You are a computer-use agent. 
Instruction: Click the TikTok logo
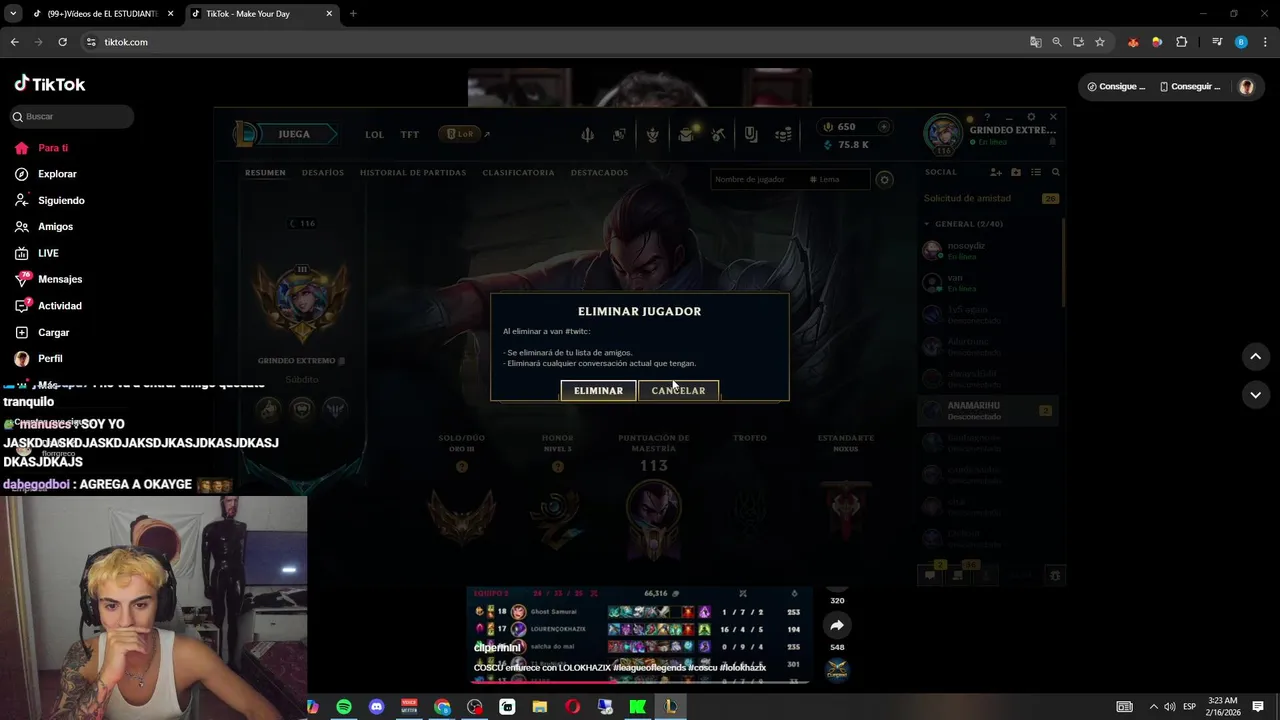(x=50, y=85)
